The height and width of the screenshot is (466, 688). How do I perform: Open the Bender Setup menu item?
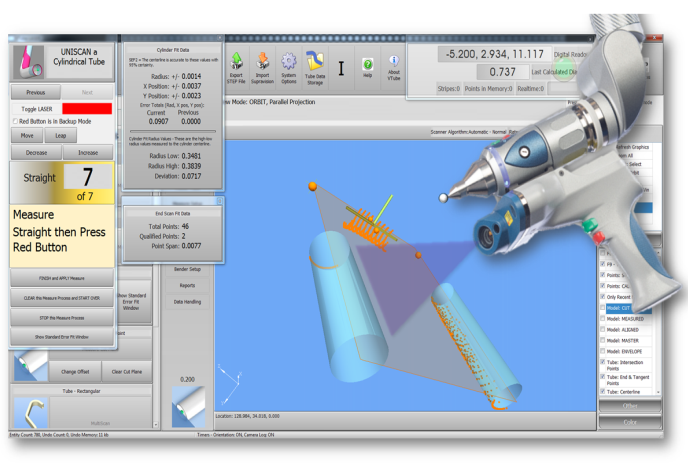(187, 269)
